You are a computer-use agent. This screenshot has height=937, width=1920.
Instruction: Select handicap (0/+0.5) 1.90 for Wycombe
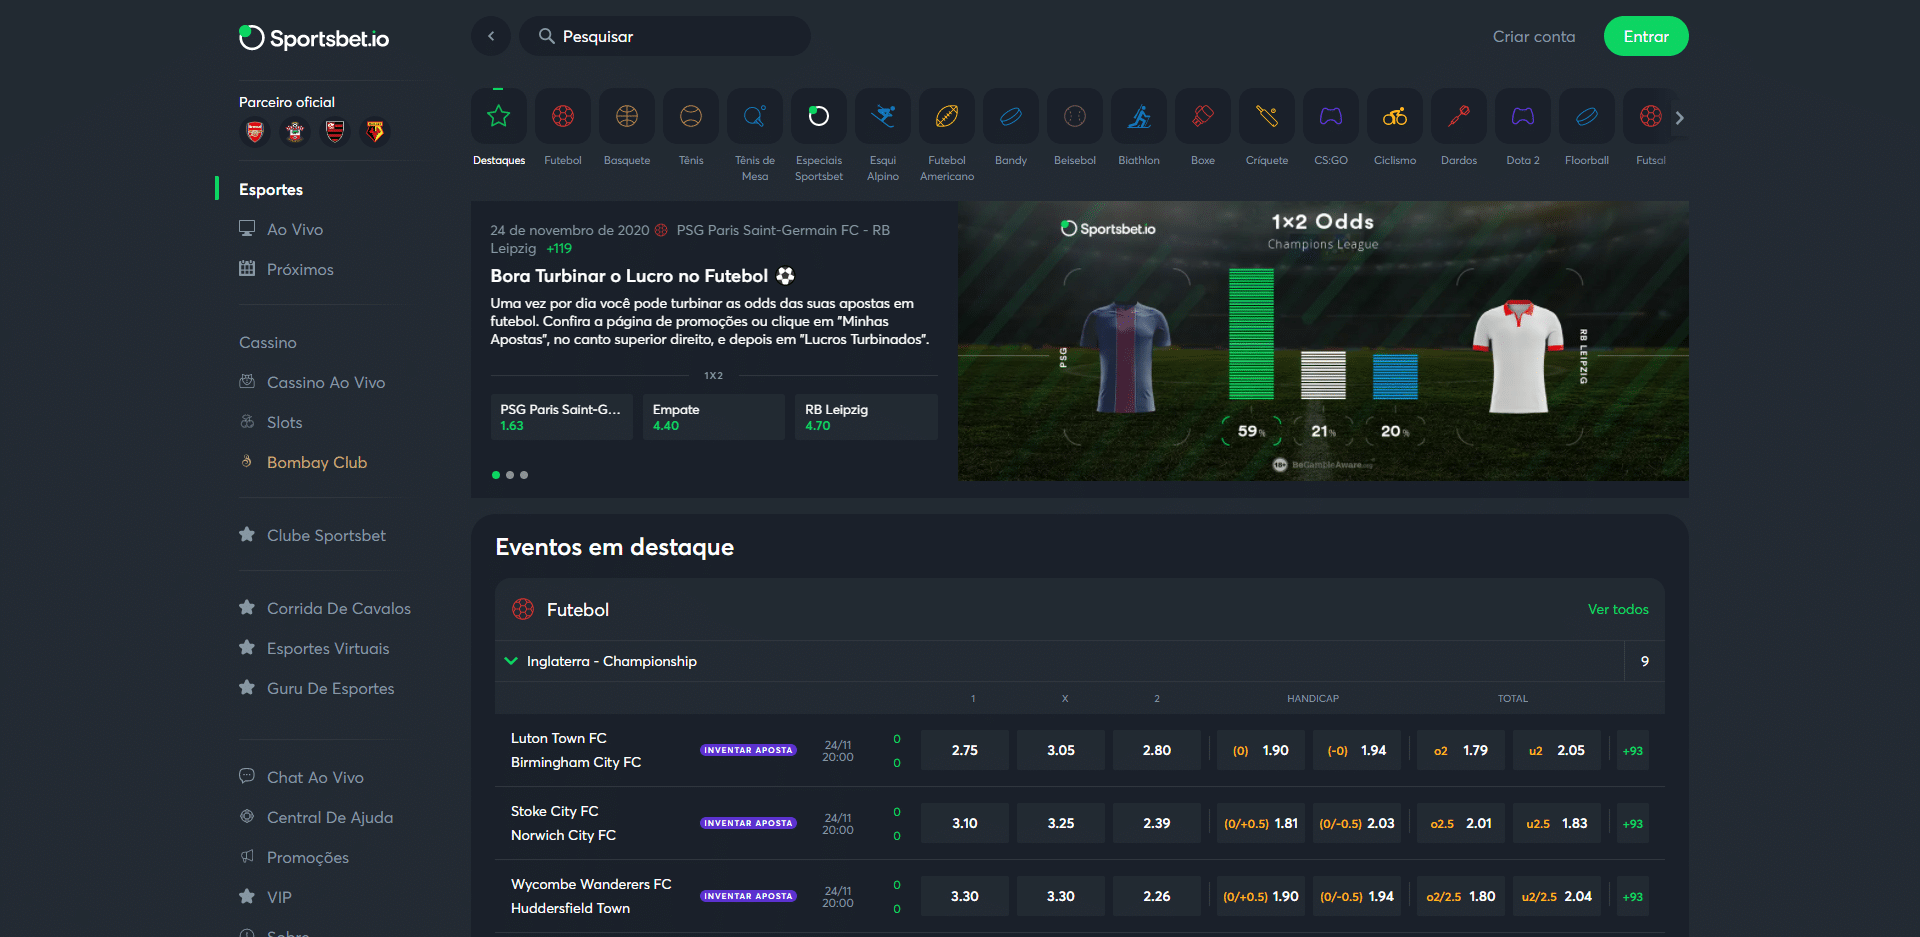(x=1261, y=896)
